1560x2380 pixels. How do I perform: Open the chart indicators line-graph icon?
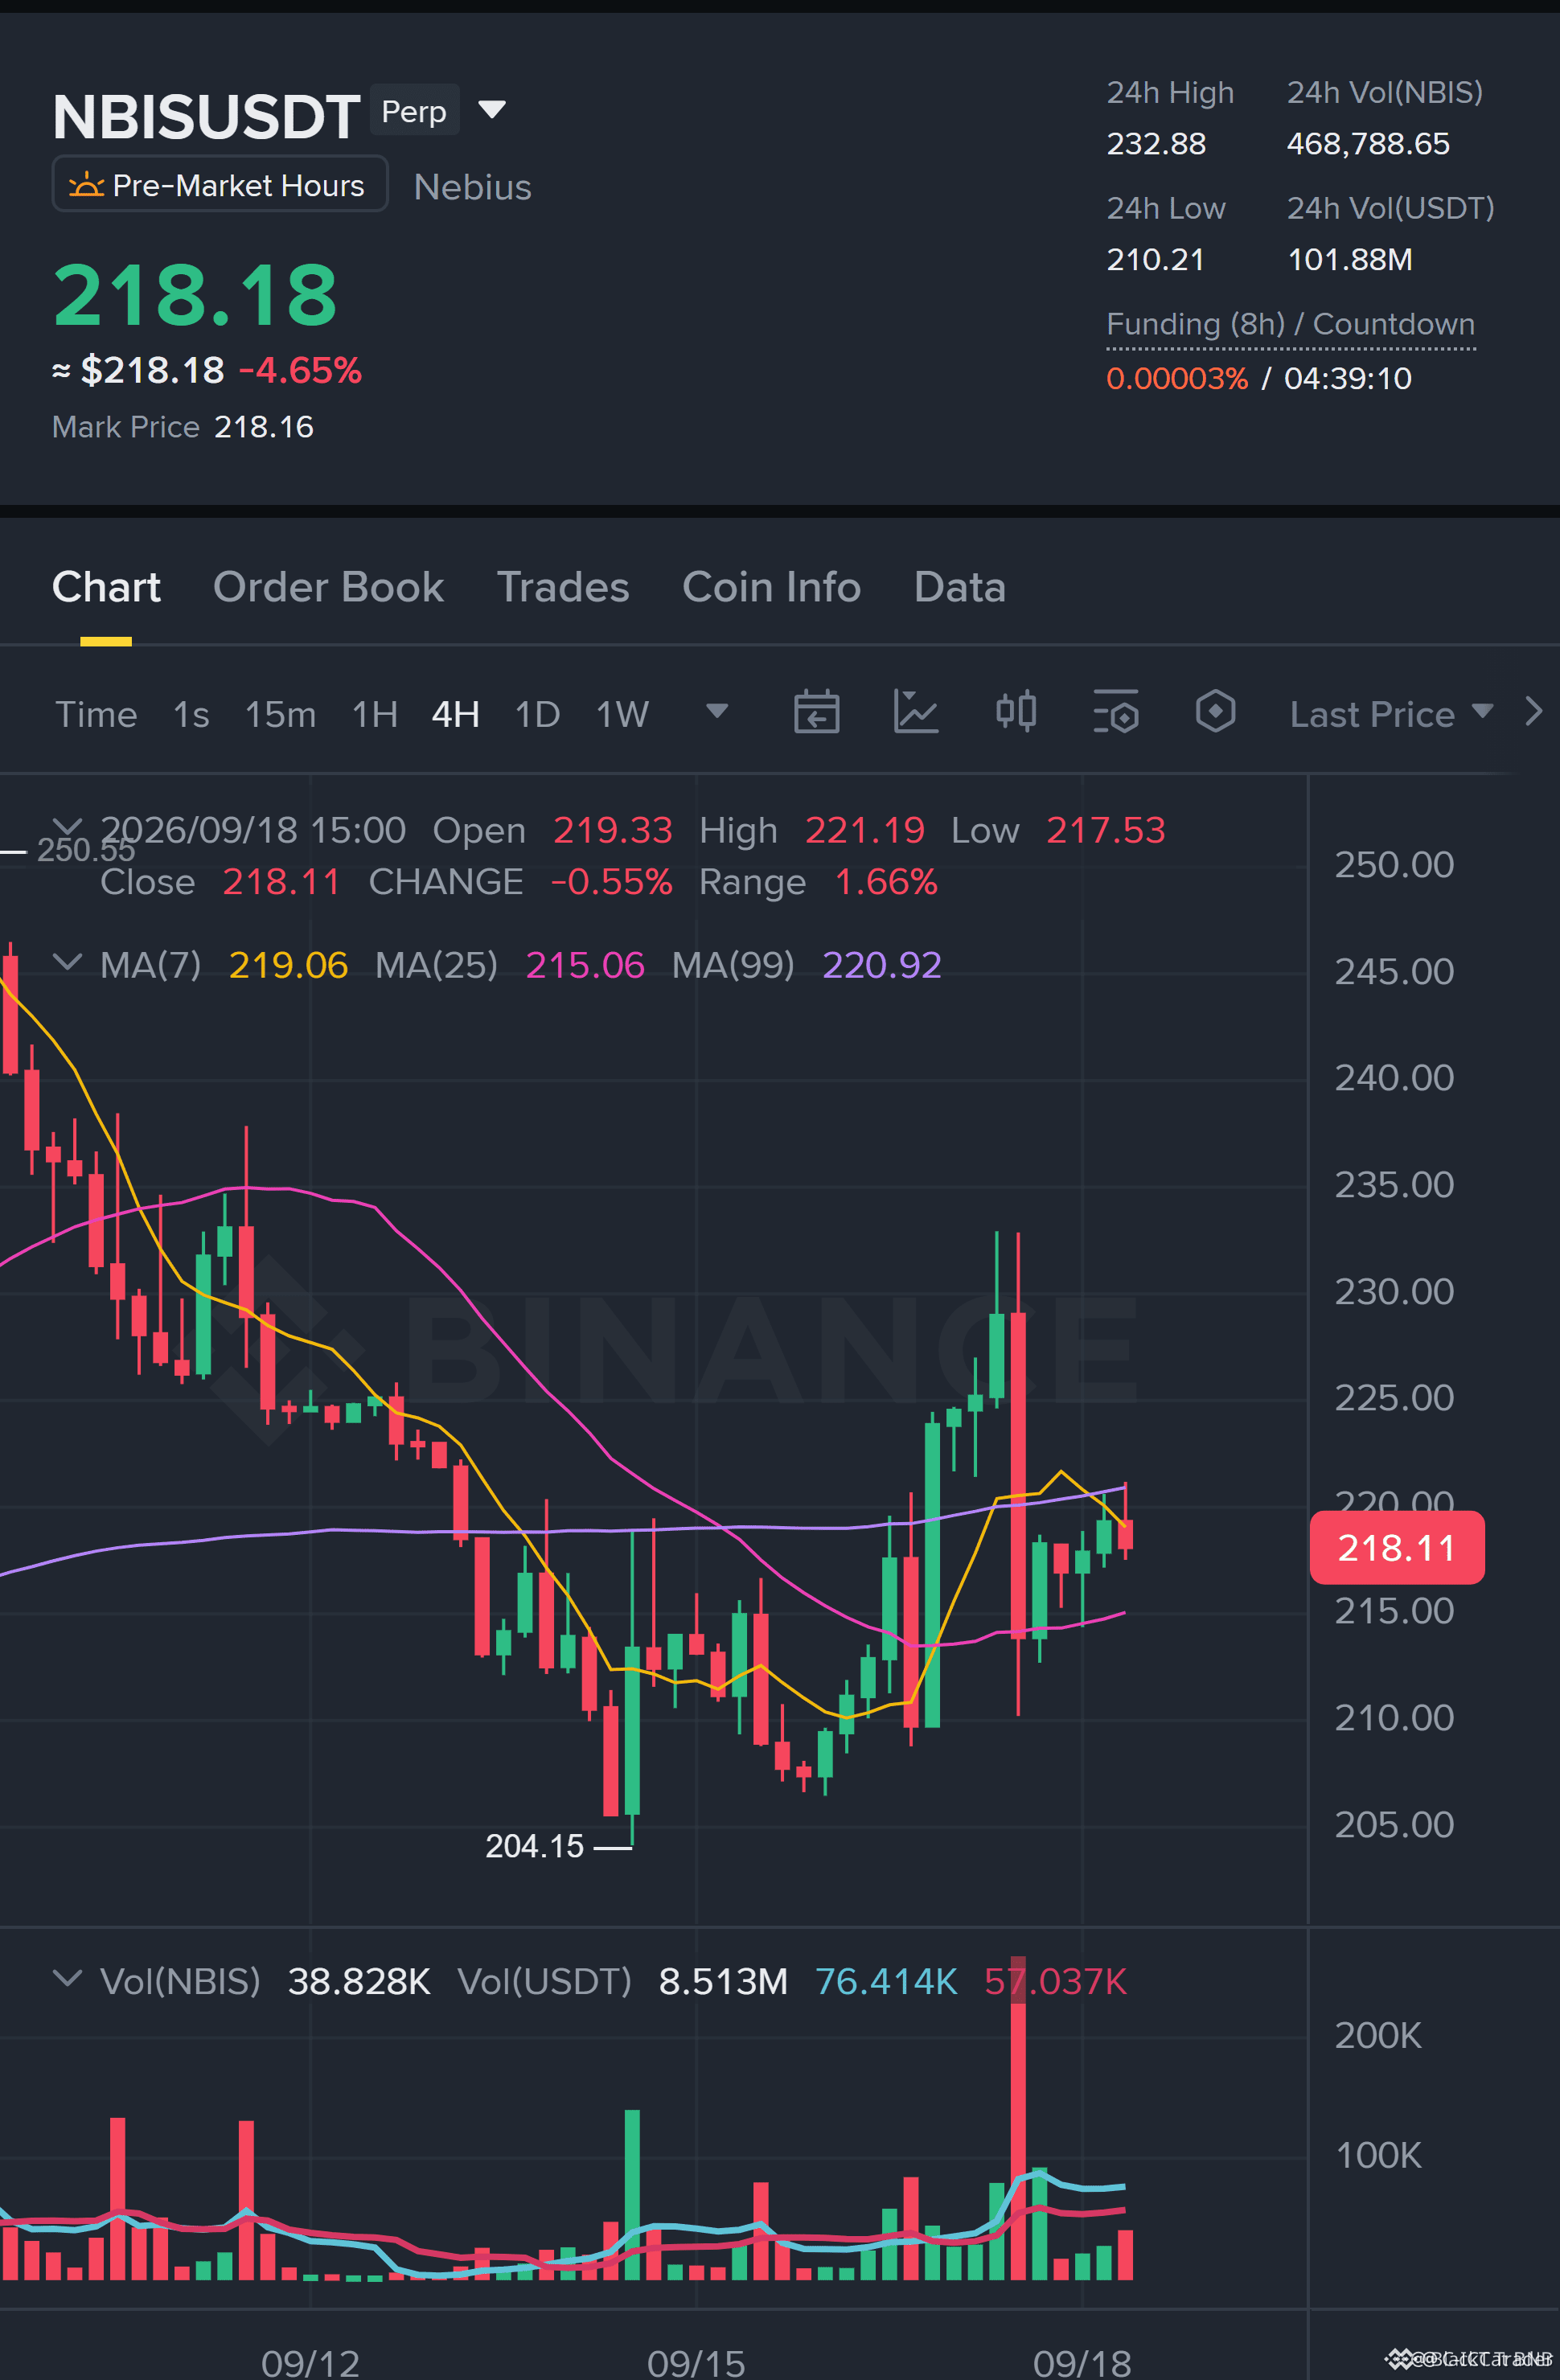pyautogui.click(x=915, y=713)
